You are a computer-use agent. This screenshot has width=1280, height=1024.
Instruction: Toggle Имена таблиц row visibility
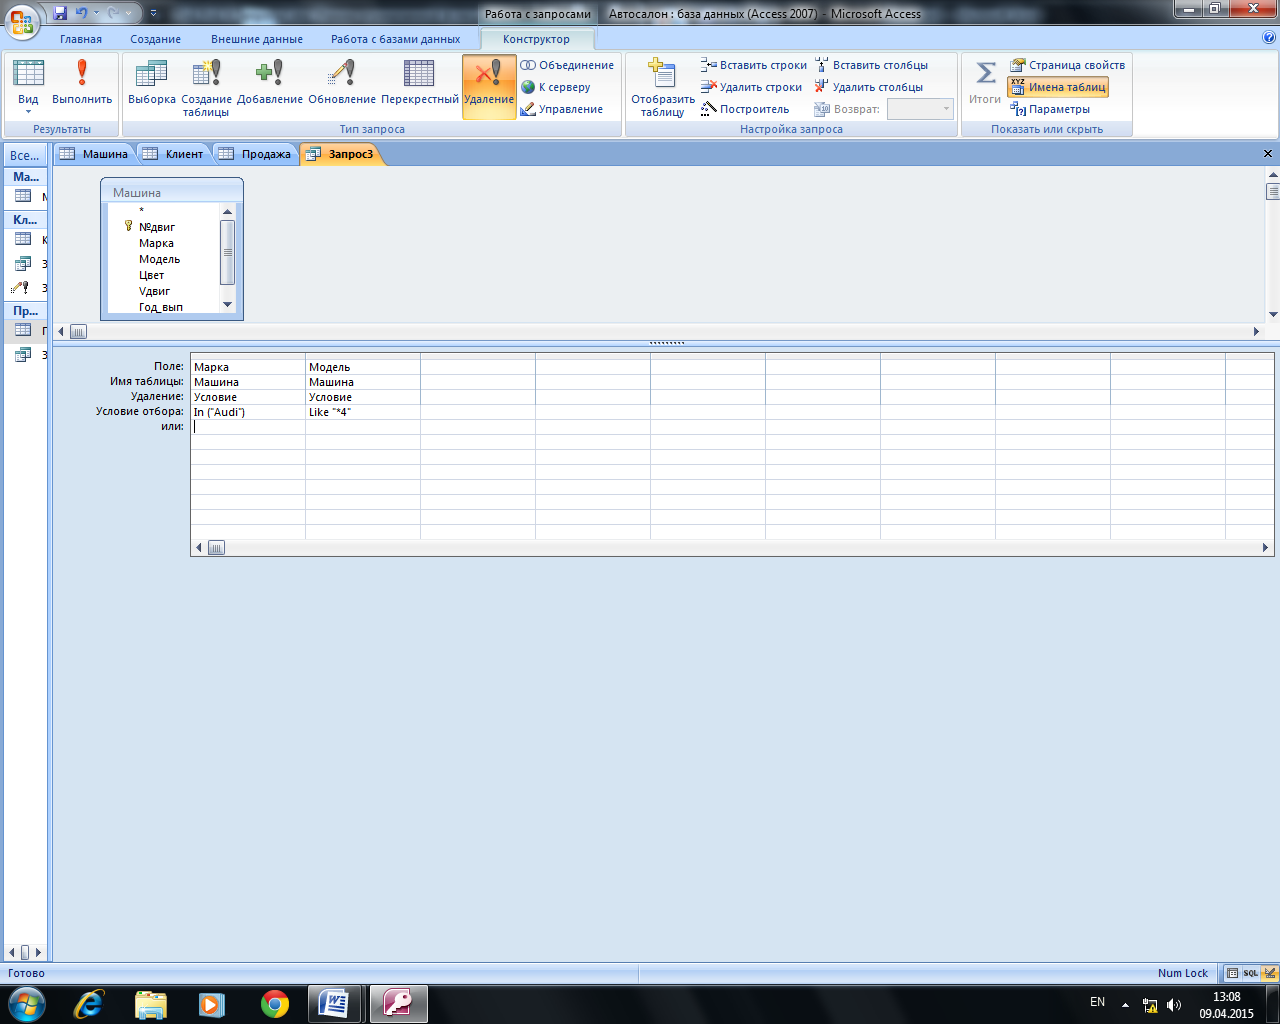coord(1058,87)
